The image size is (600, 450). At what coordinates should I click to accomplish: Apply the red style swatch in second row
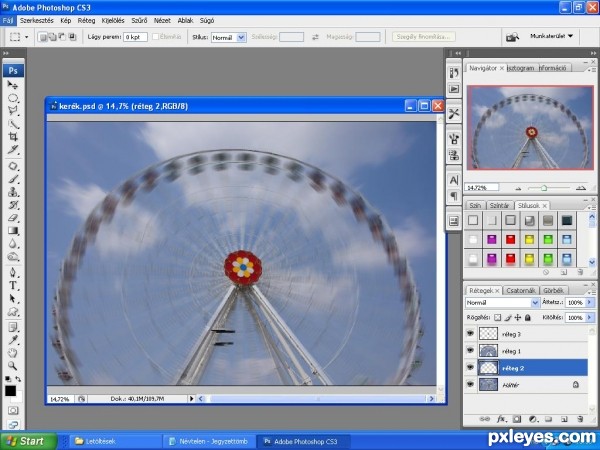(x=510, y=240)
